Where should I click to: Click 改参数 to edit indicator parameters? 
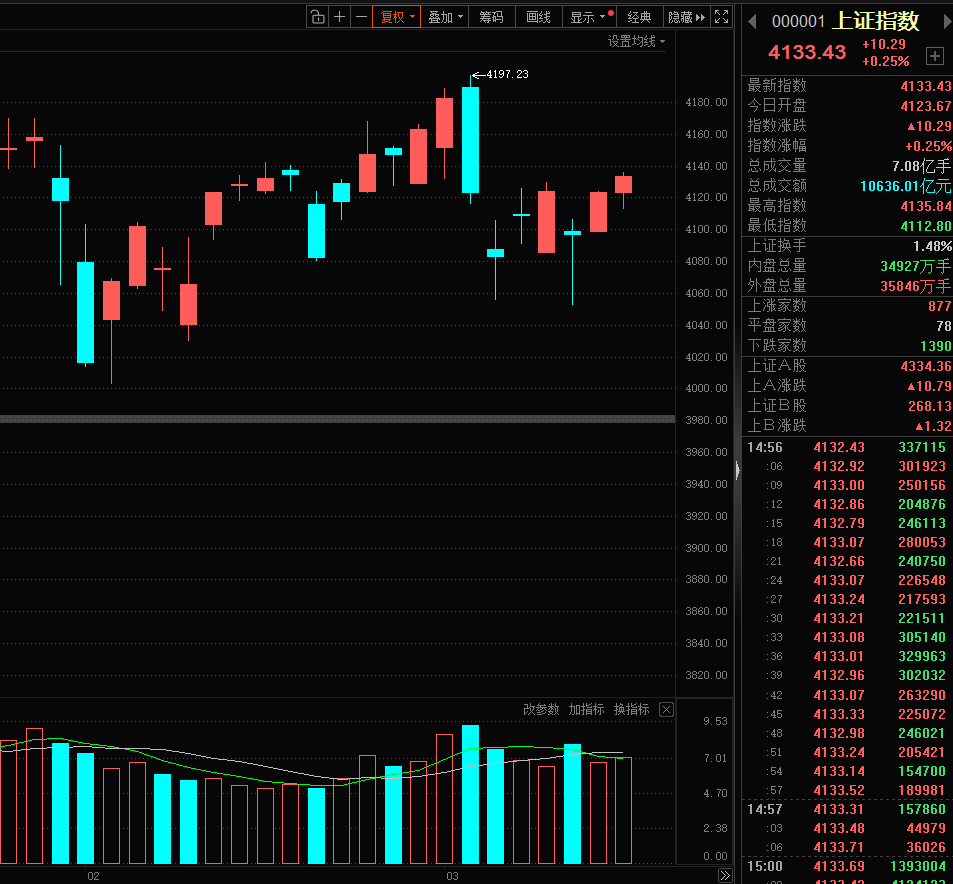click(x=541, y=710)
